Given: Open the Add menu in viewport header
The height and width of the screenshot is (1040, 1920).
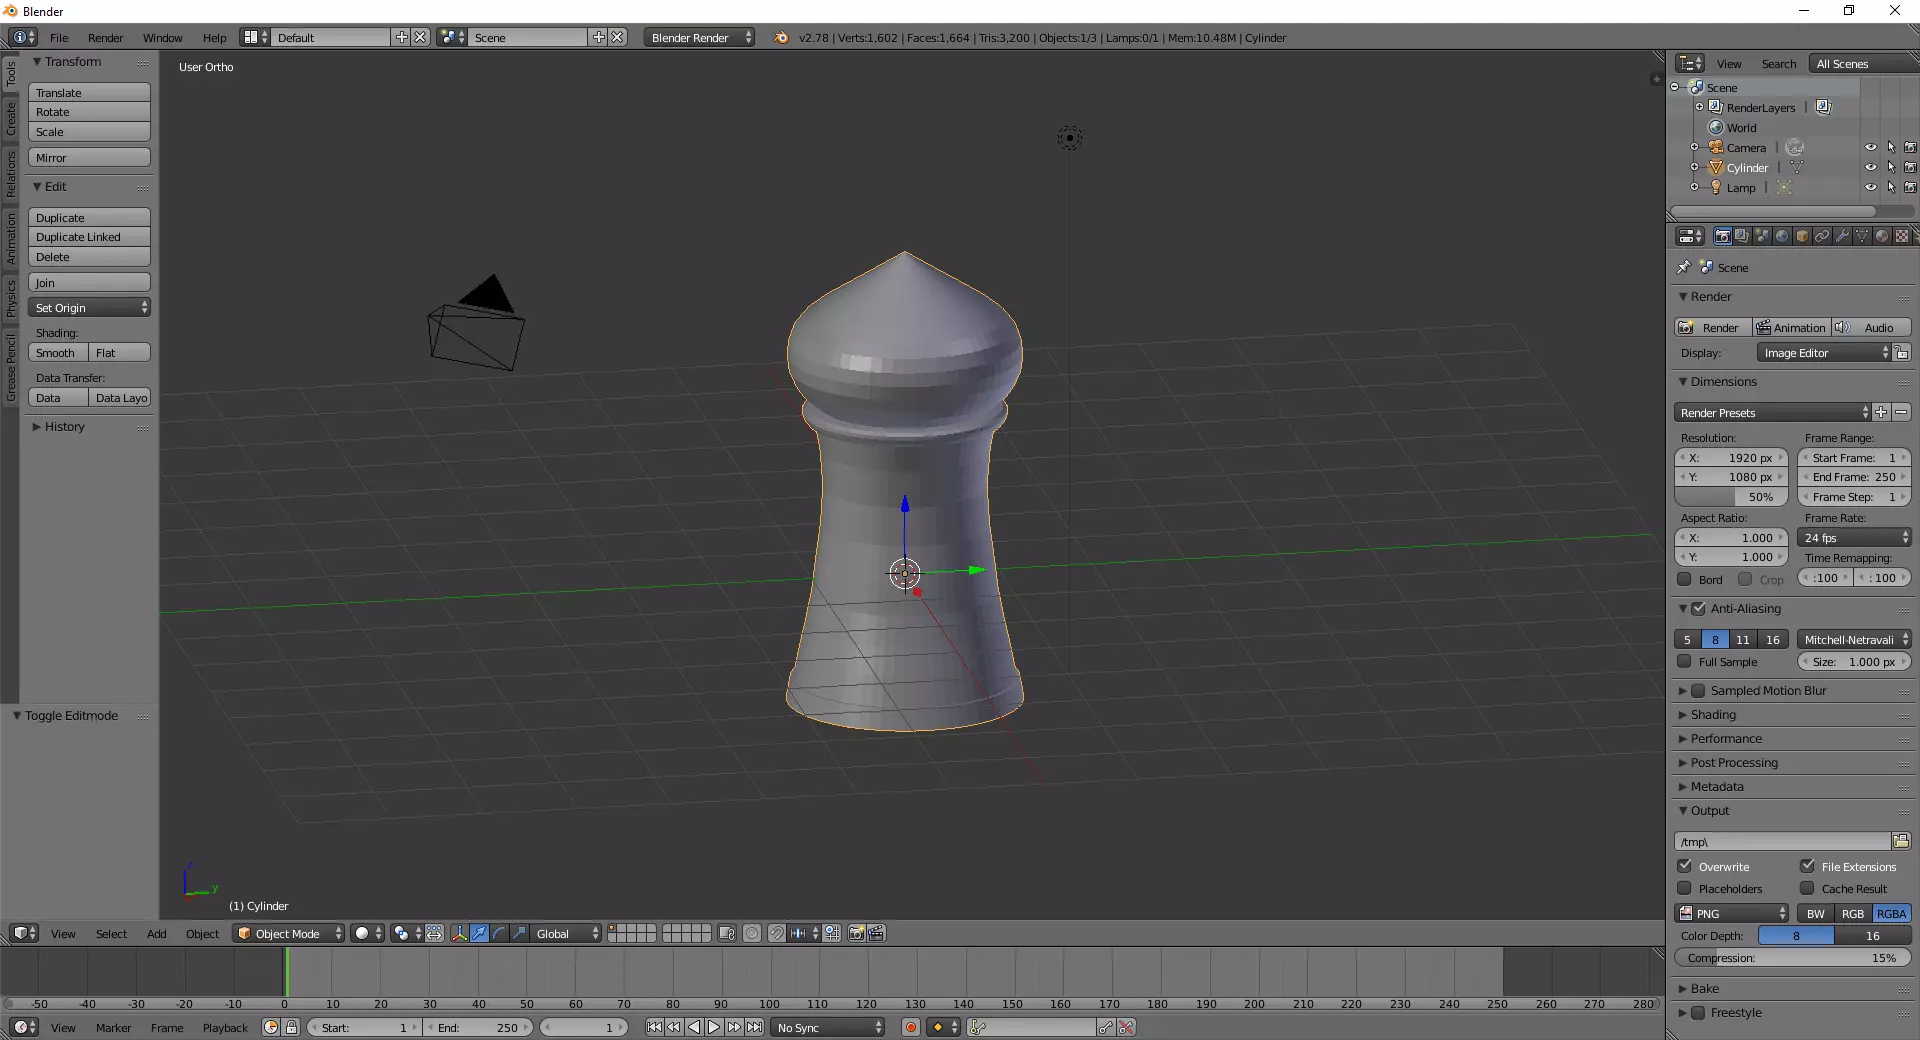Looking at the screenshot, I should (156, 934).
